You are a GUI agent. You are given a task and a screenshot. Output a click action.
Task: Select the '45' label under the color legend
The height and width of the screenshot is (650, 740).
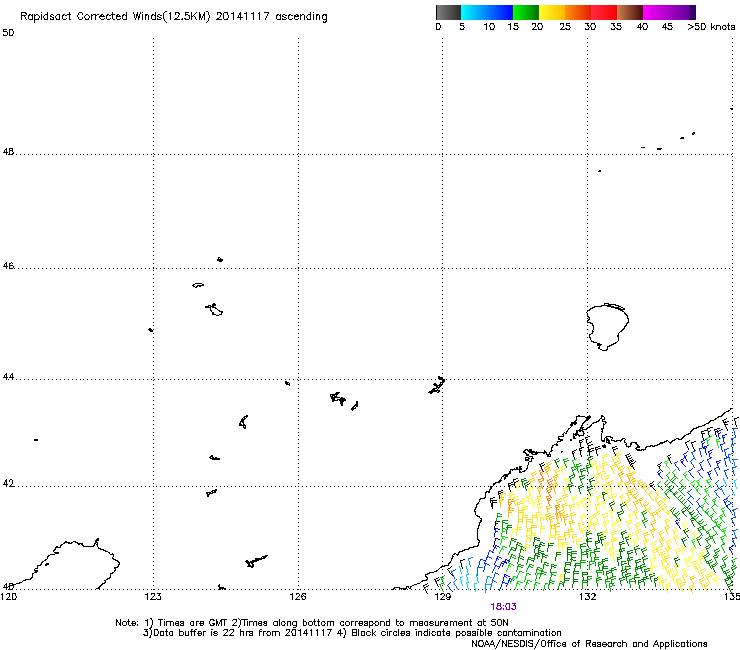667,27
